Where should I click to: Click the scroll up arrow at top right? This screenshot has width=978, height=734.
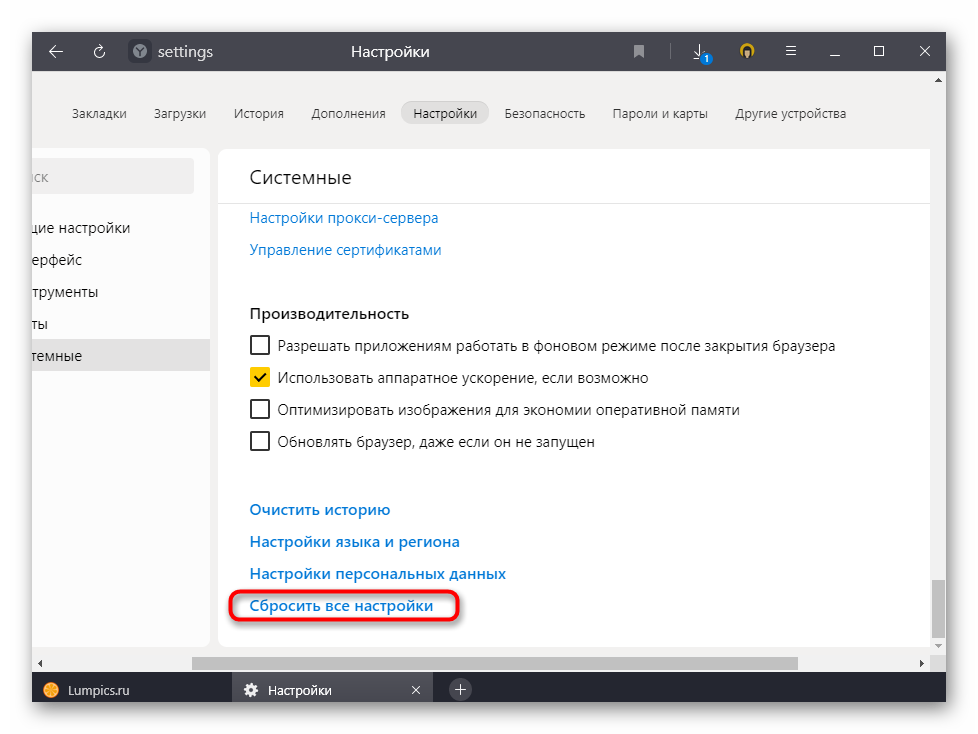point(938,80)
